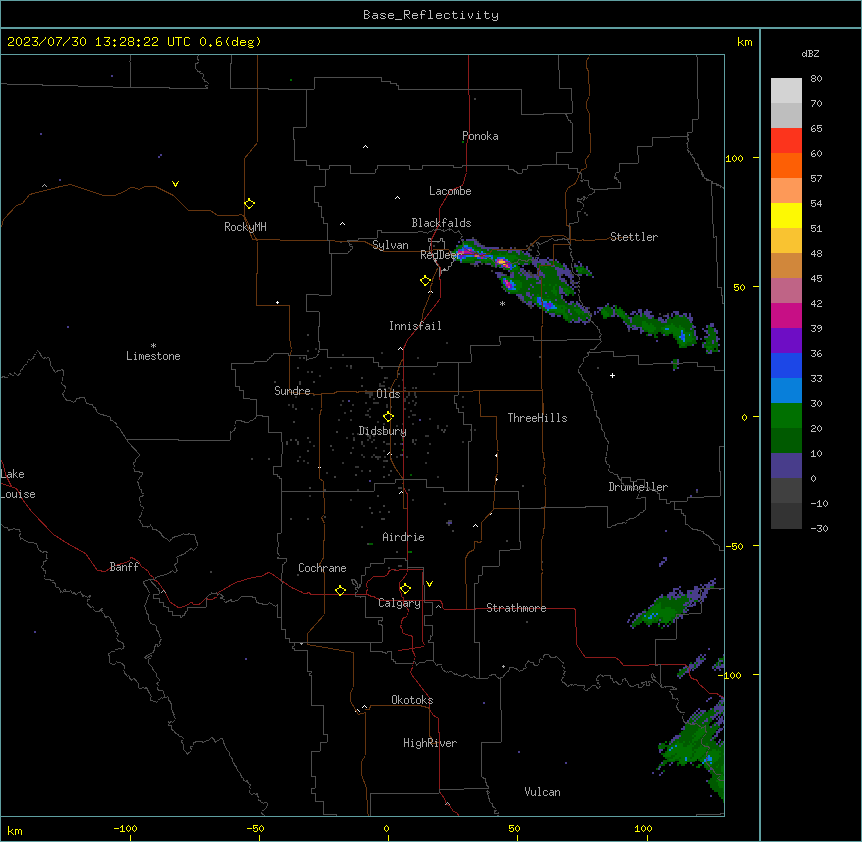Image resolution: width=862 pixels, height=842 pixels.
Task: Click the Cochrane label
Action: click(322, 568)
